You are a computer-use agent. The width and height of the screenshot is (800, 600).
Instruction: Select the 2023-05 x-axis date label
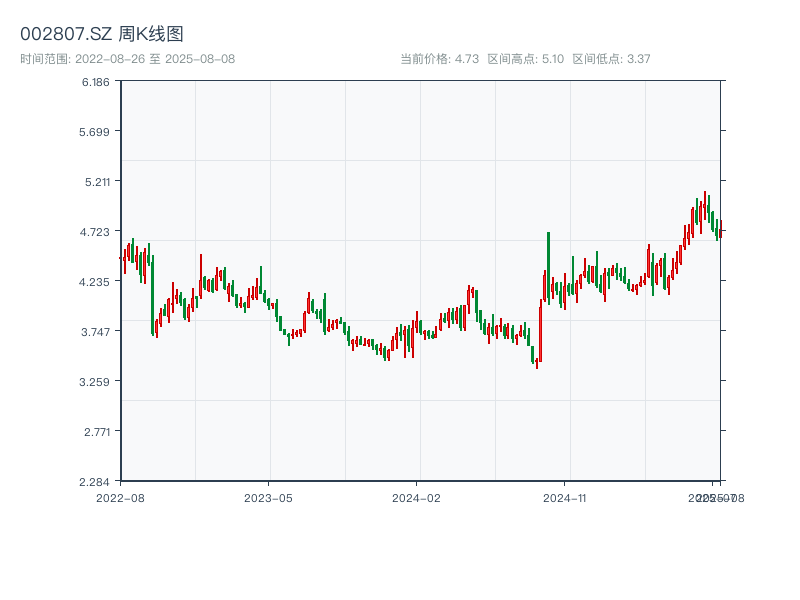[268, 497]
